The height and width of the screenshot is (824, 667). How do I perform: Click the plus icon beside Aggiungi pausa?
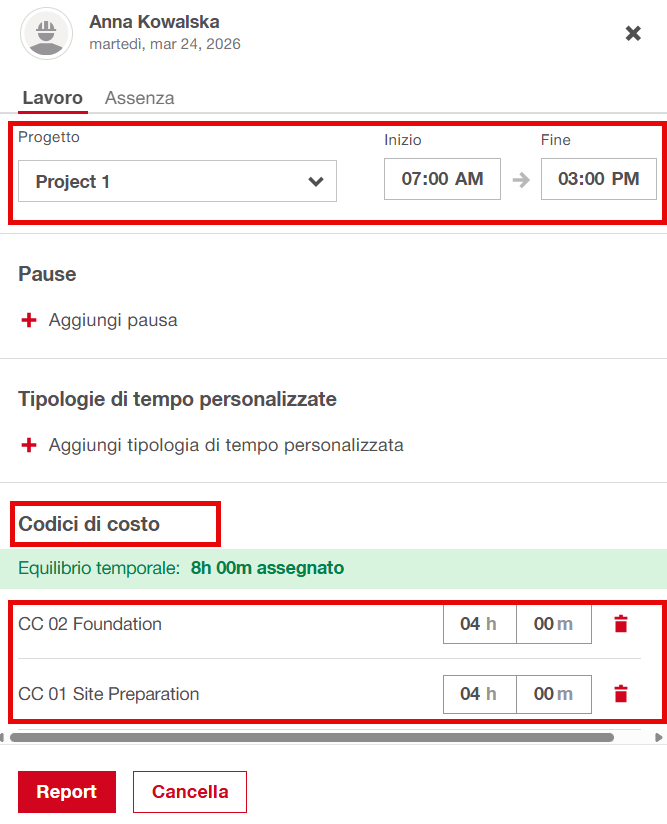pyautogui.click(x=28, y=321)
